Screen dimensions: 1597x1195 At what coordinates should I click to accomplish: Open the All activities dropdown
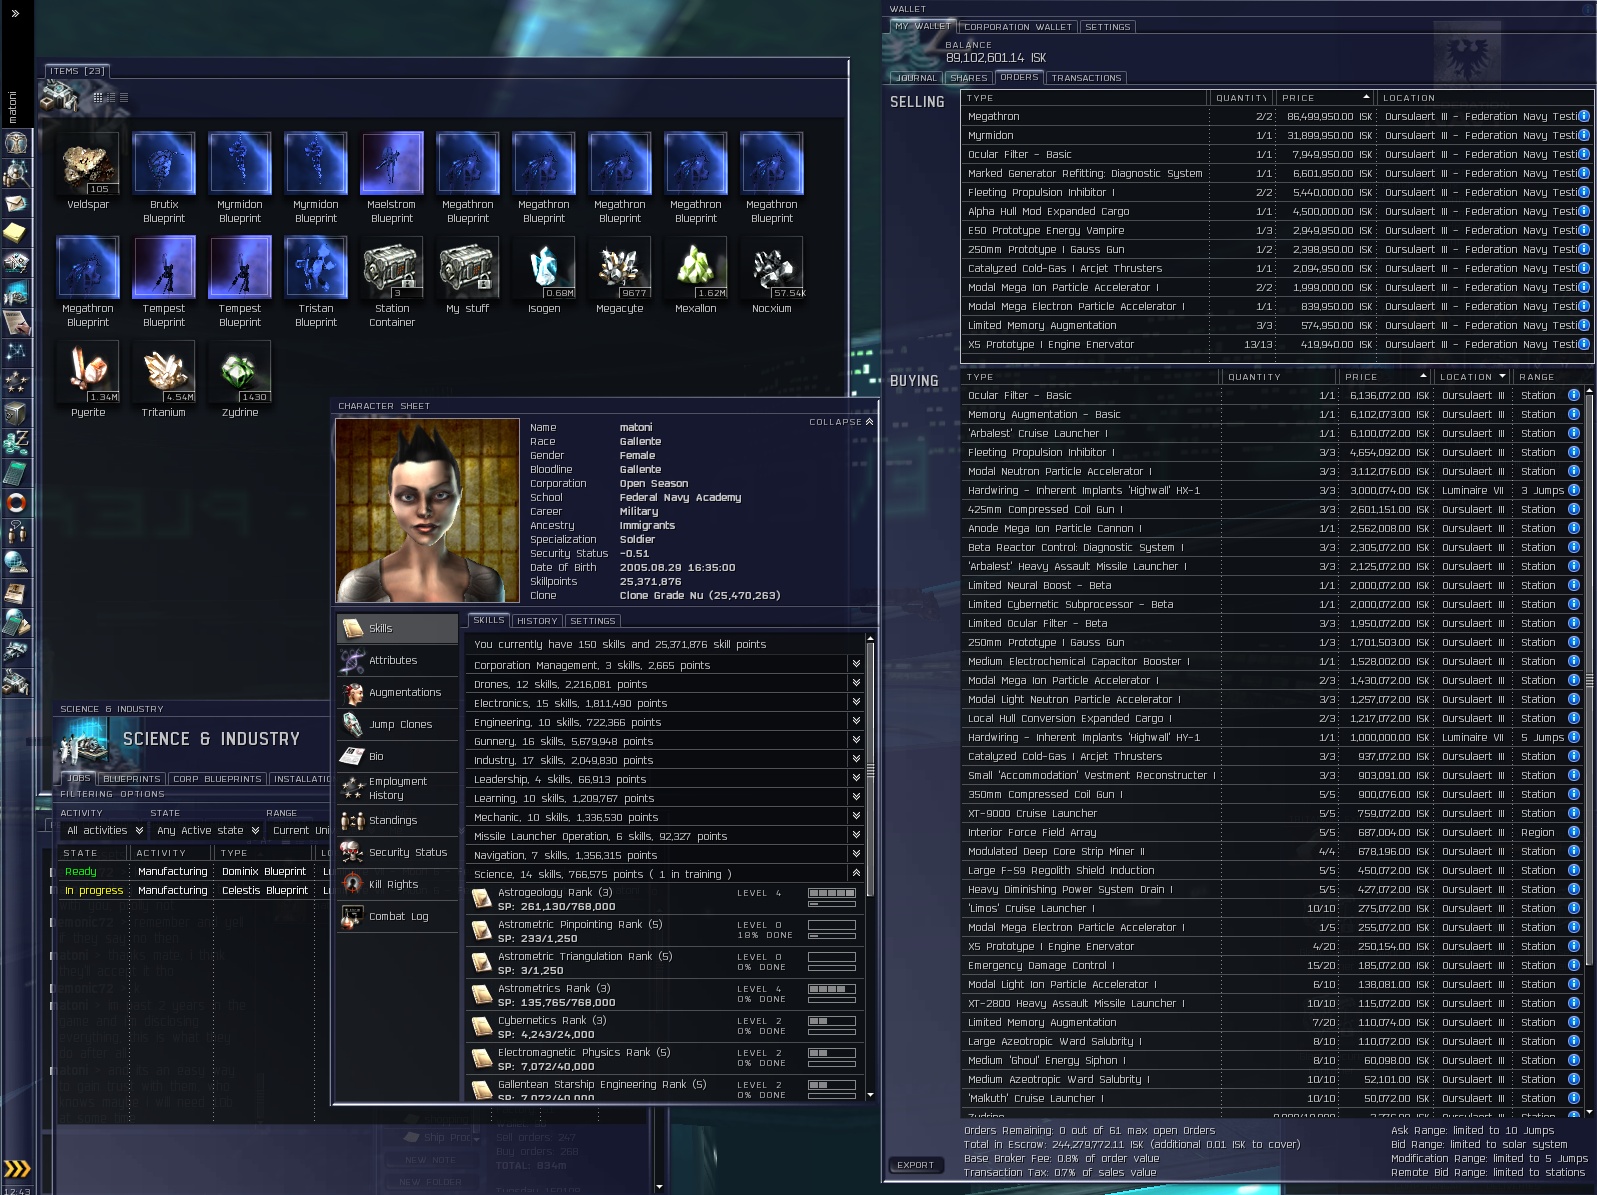click(x=104, y=830)
